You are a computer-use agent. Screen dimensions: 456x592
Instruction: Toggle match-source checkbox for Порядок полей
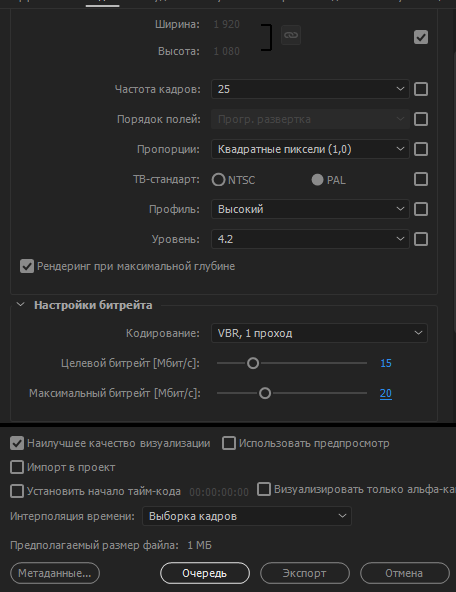pos(421,119)
